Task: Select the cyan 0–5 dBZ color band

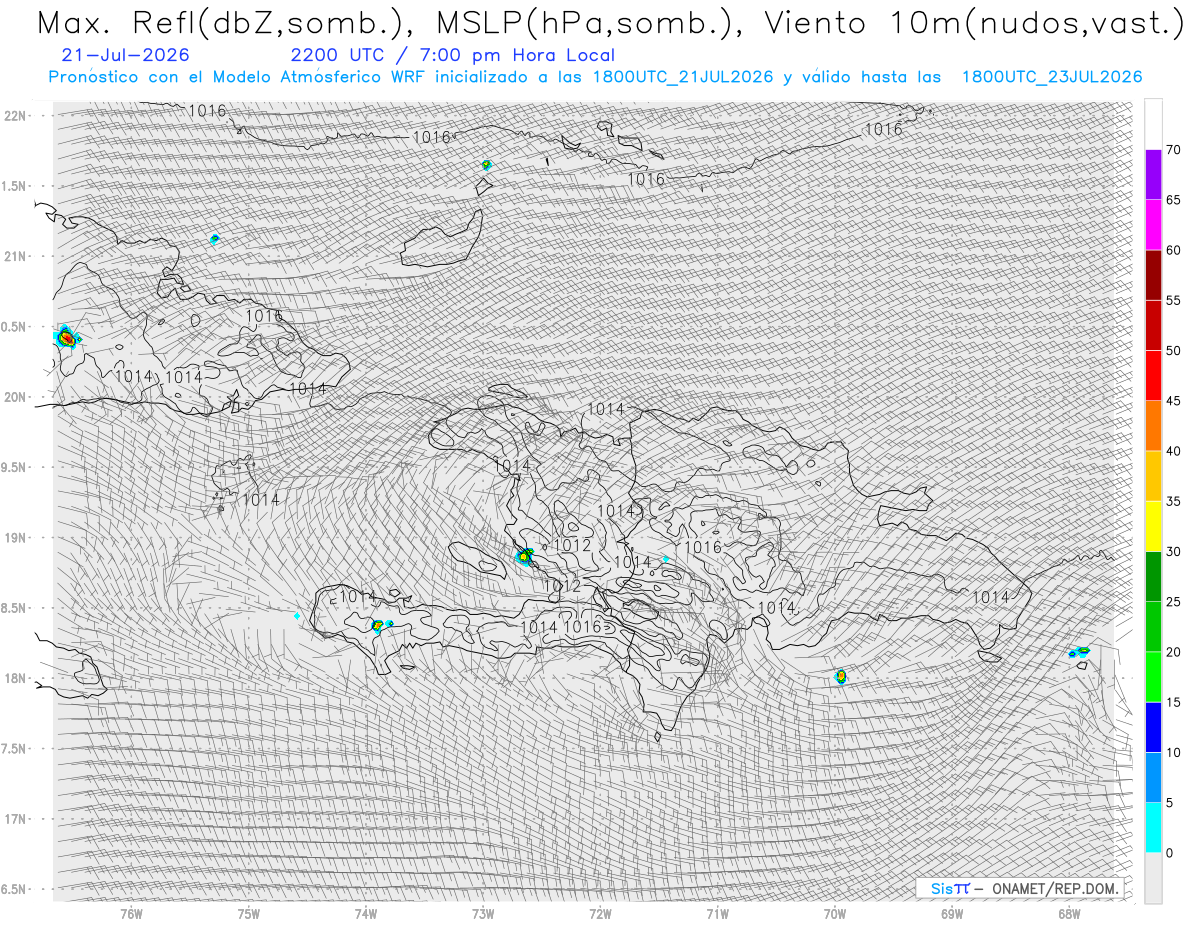Action: coord(1153,828)
